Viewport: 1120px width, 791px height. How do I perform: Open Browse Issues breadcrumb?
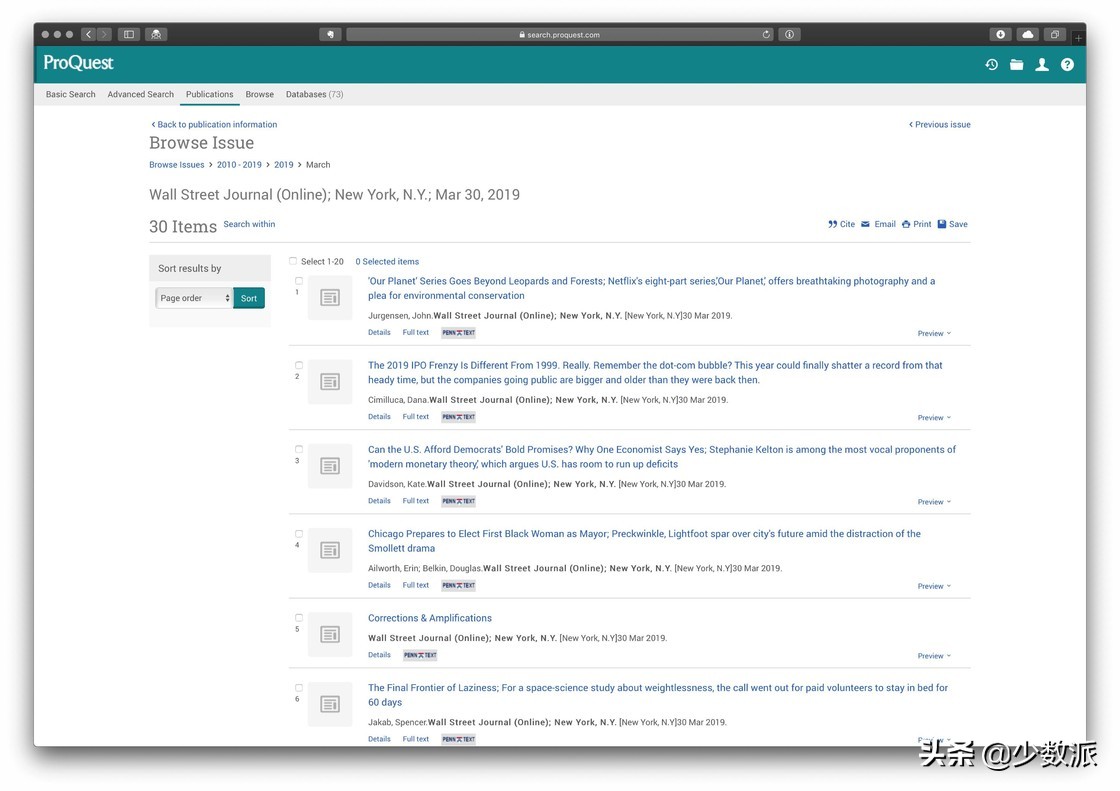click(x=176, y=165)
